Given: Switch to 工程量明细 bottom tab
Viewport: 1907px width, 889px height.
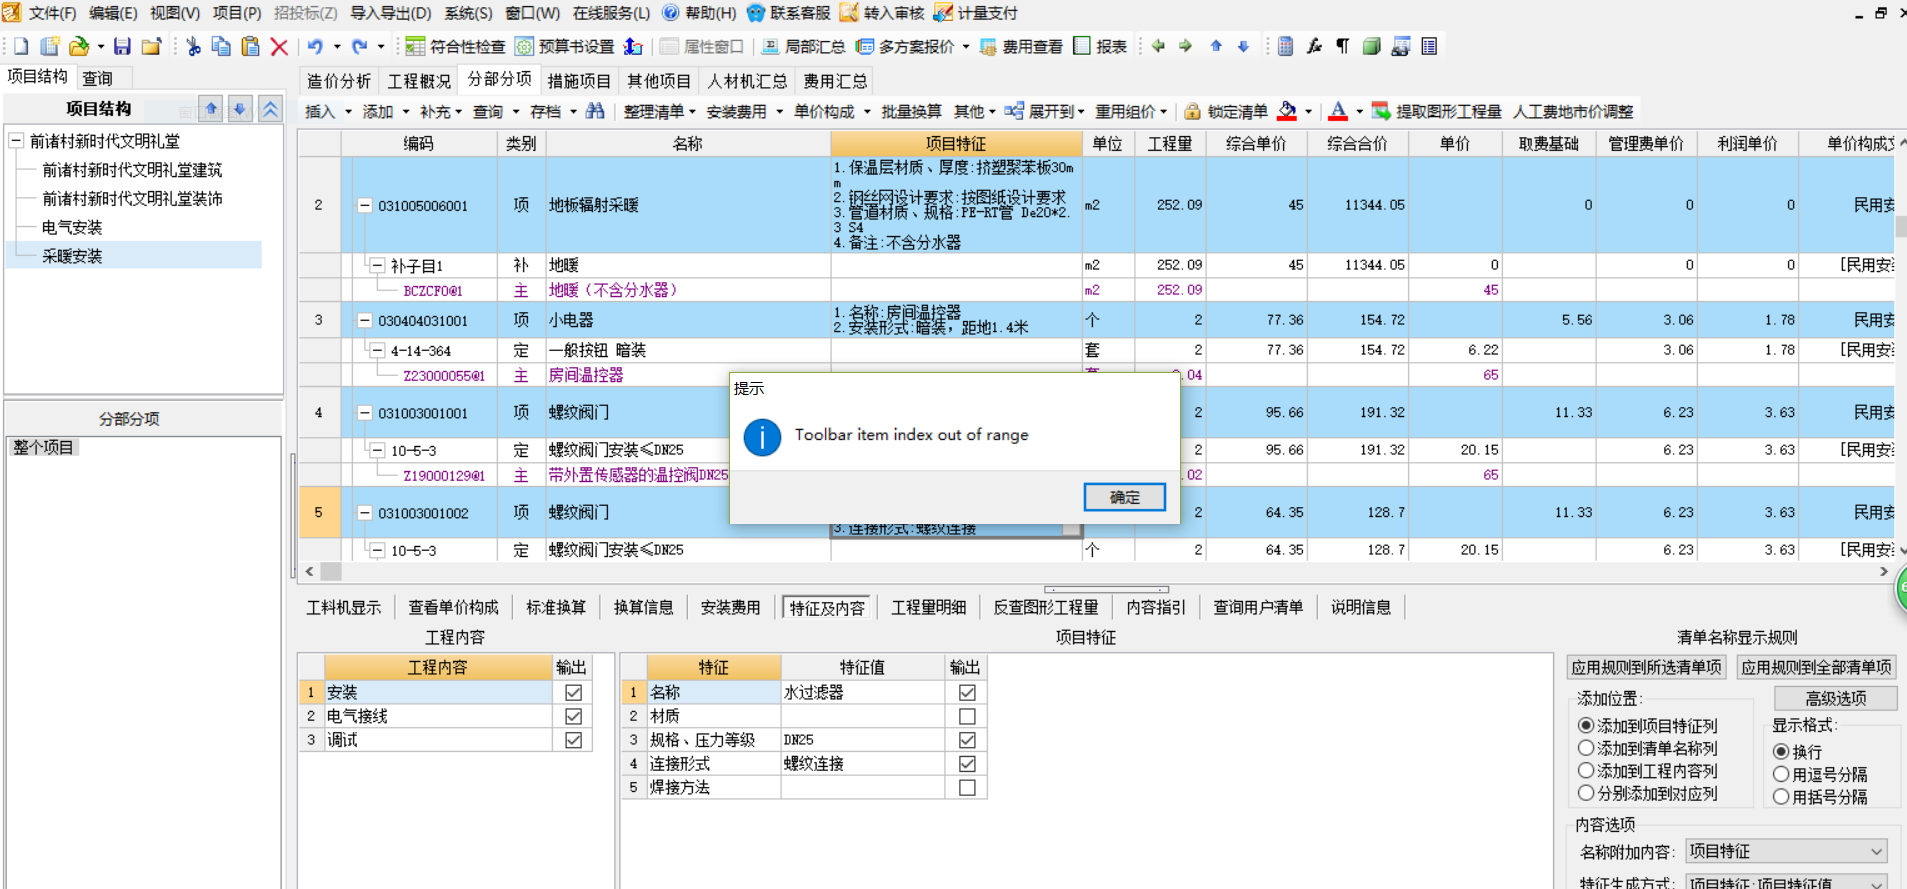Looking at the screenshot, I should tap(929, 607).
